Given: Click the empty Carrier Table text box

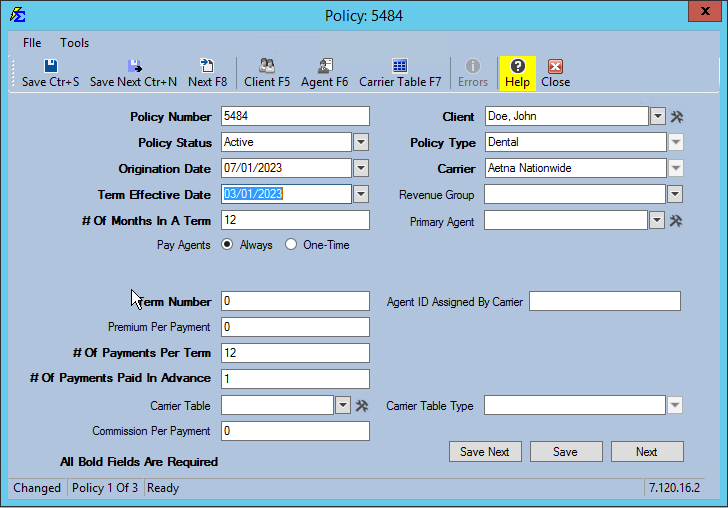Looking at the screenshot, I should [278, 405].
